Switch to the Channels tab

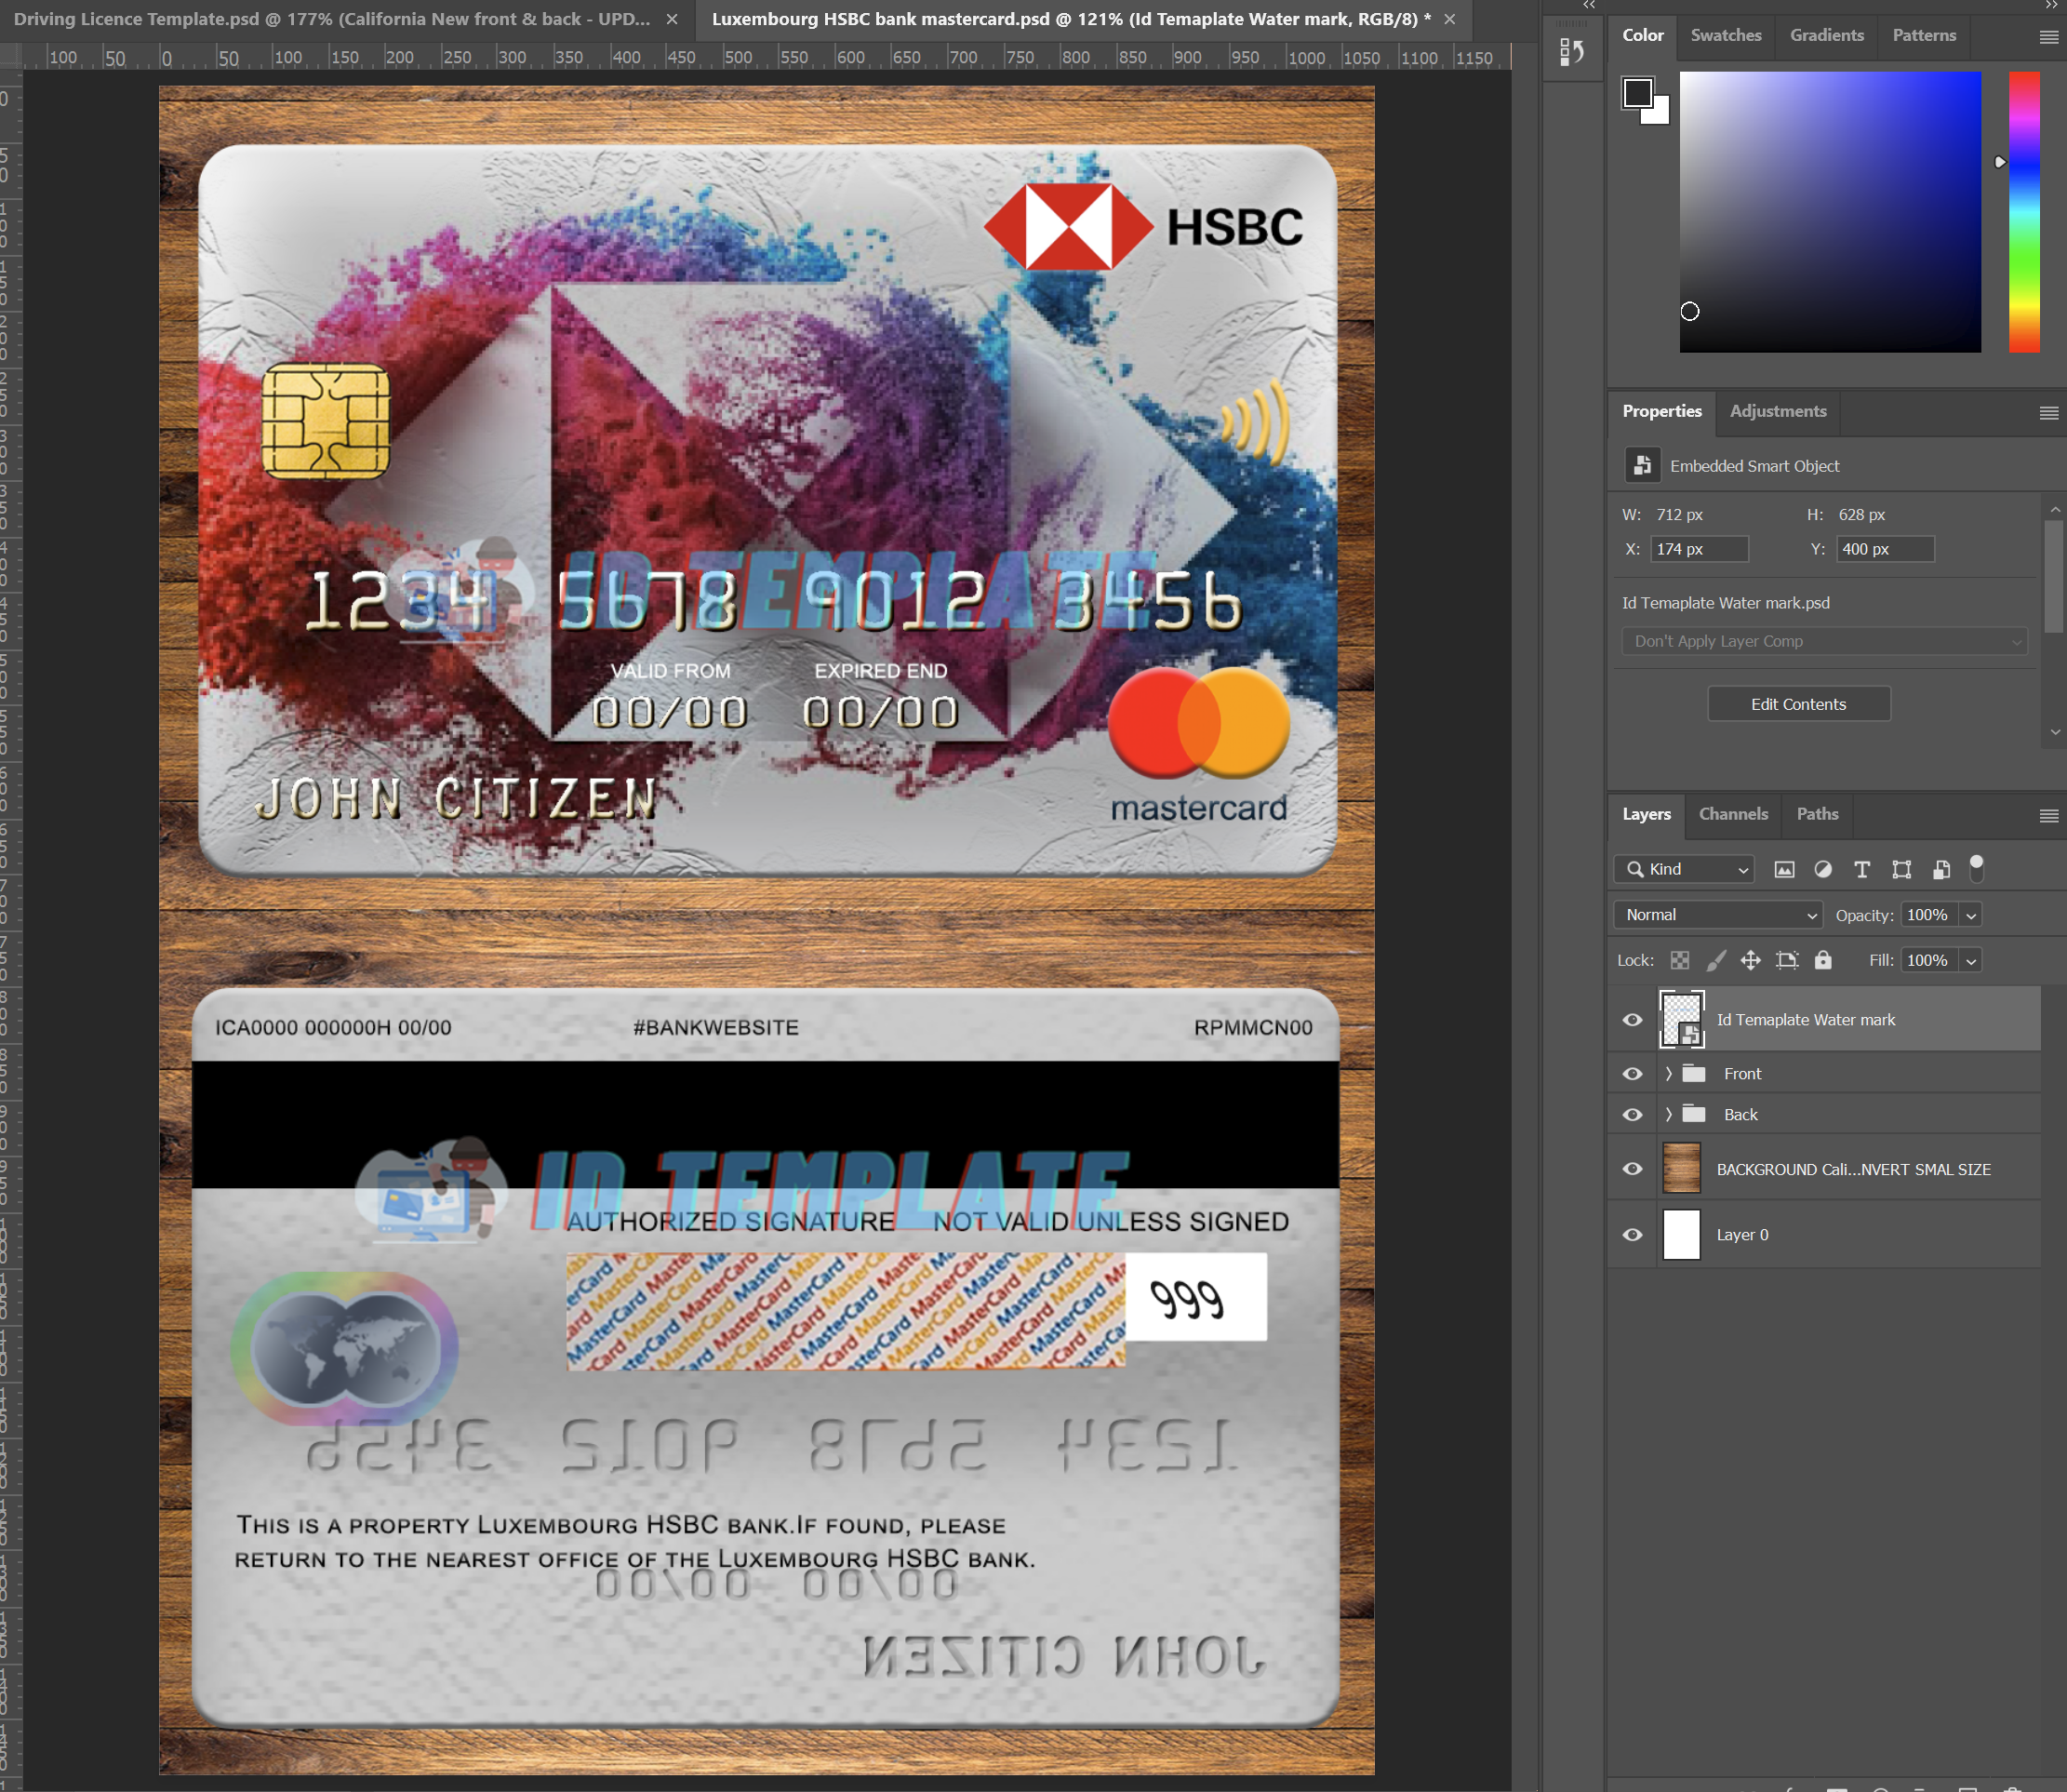click(1733, 814)
